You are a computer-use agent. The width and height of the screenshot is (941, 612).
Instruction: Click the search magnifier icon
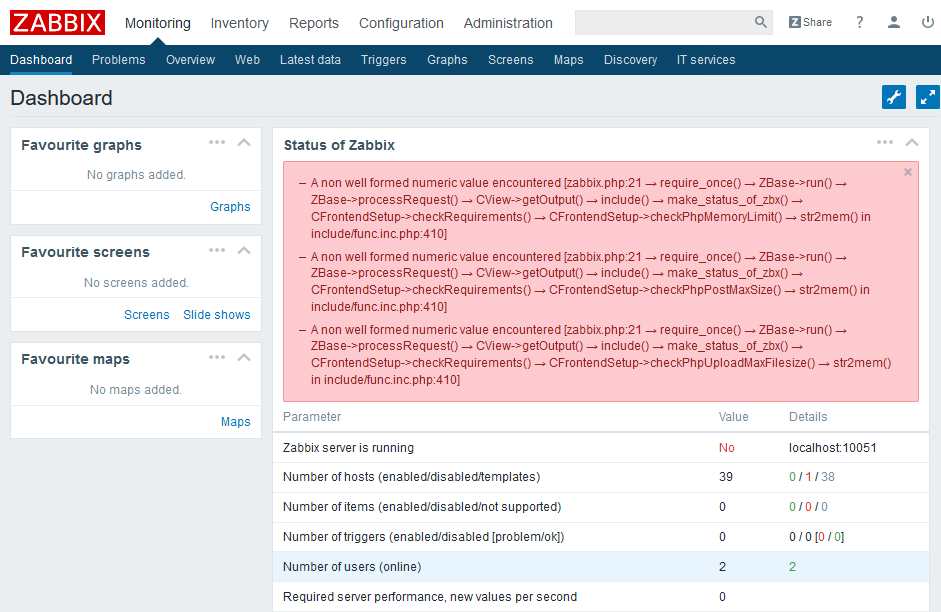pos(760,22)
